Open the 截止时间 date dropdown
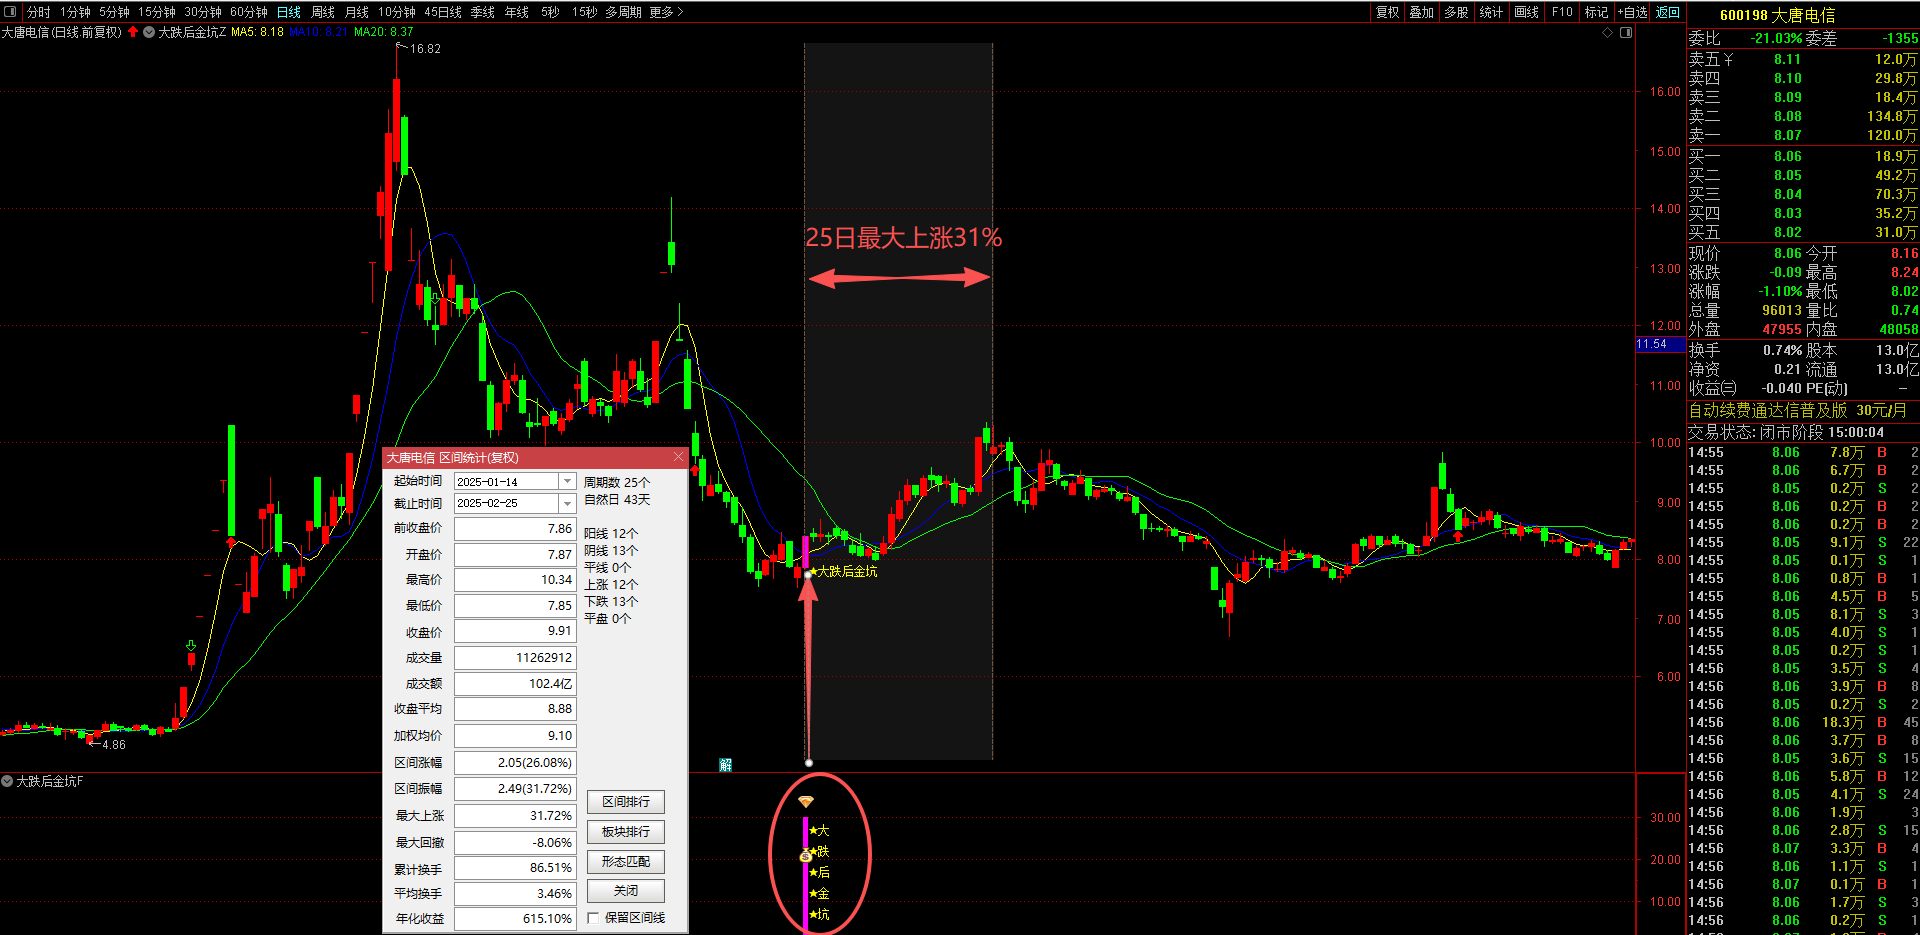Image resolution: width=1920 pixels, height=935 pixels. pos(567,503)
